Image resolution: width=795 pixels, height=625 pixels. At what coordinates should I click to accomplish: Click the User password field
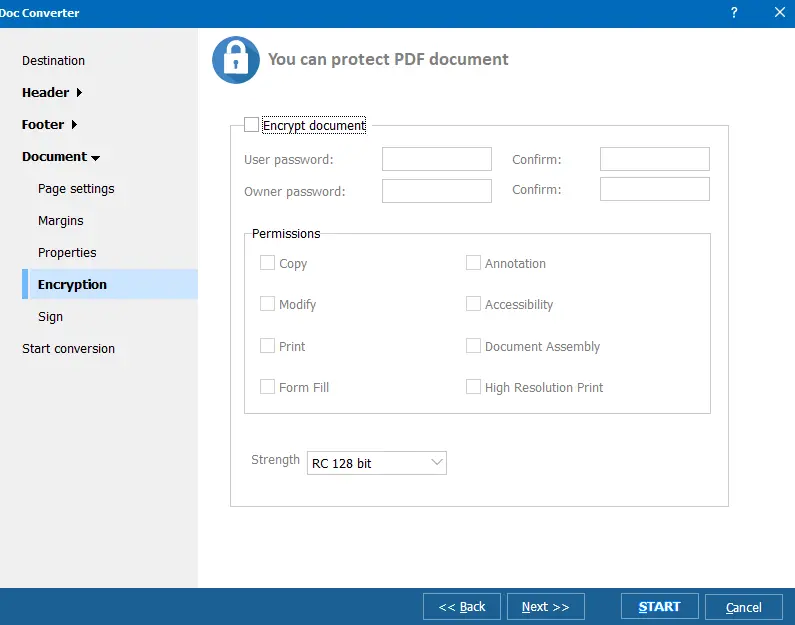pyautogui.click(x=436, y=159)
